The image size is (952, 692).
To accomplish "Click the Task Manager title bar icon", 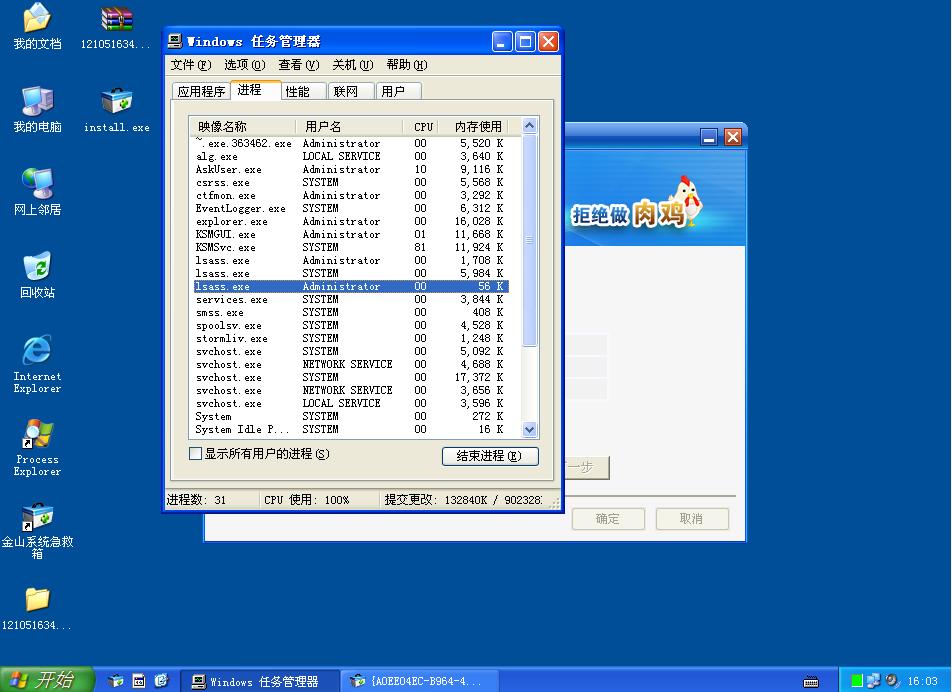I will pyautogui.click(x=175, y=41).
